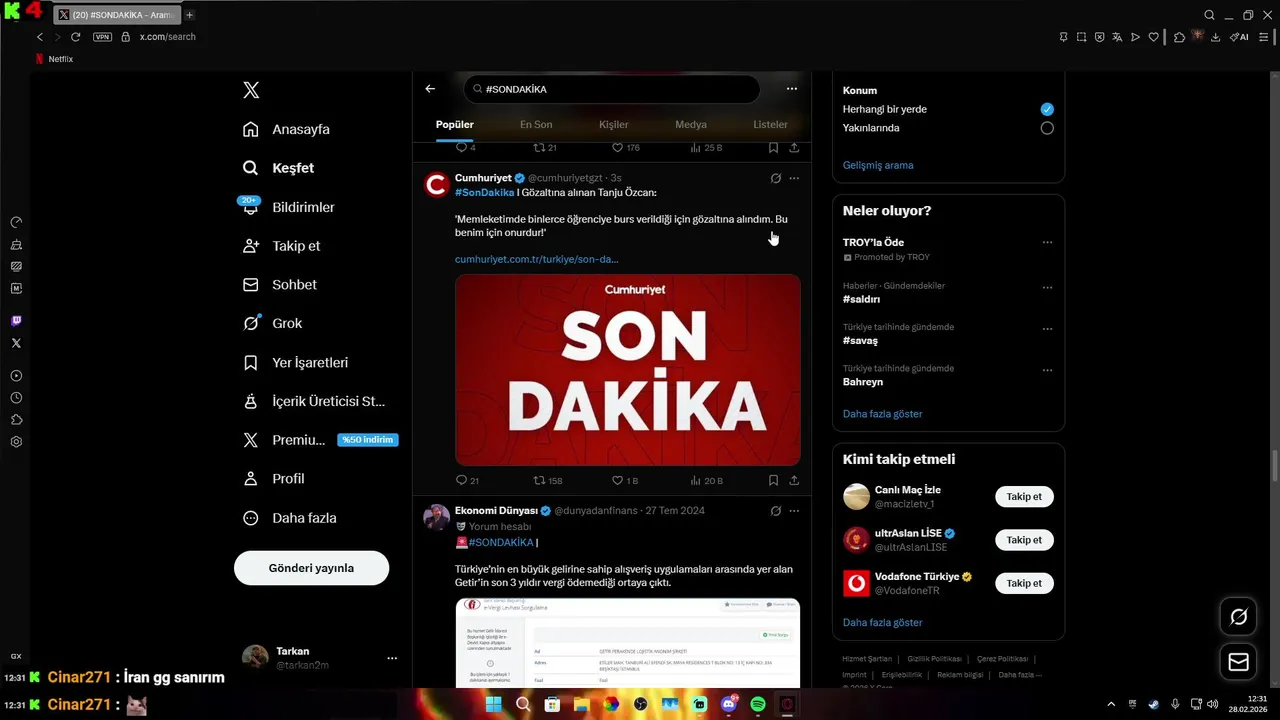
Task: Open more options for Bahreyn trend
Action: coord(1047,369)
